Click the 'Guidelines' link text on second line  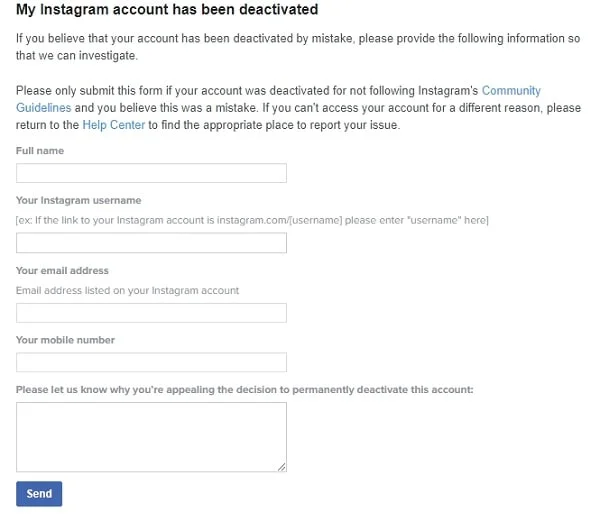(42, 108)
